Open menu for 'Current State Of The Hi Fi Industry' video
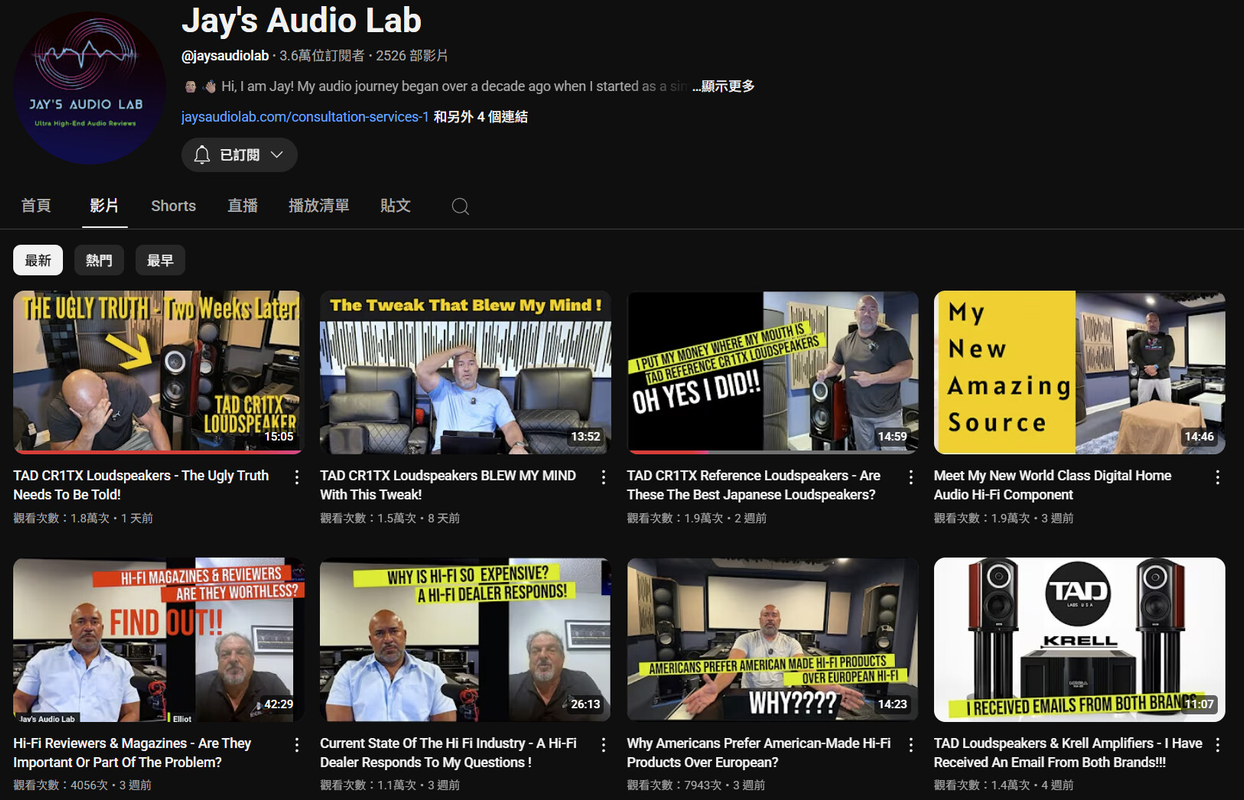The width and height of the screenshot is (1244, 800). pyautogui.click(x=604, y=745)
